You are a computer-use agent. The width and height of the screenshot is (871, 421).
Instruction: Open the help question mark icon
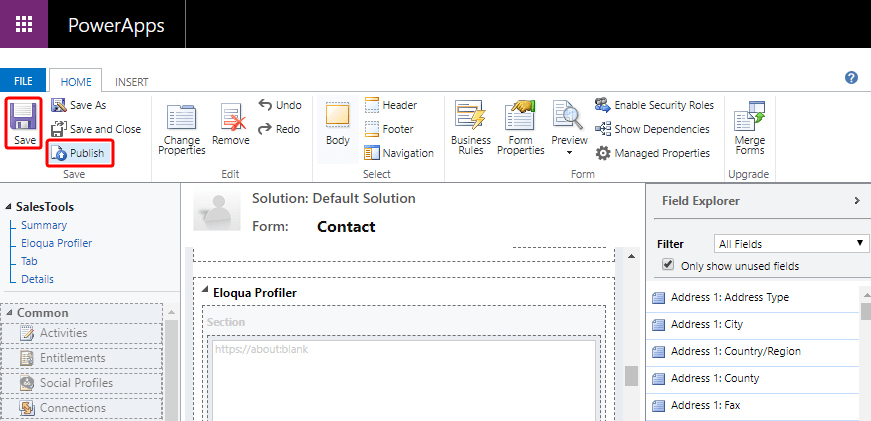(x=851, y=78)
